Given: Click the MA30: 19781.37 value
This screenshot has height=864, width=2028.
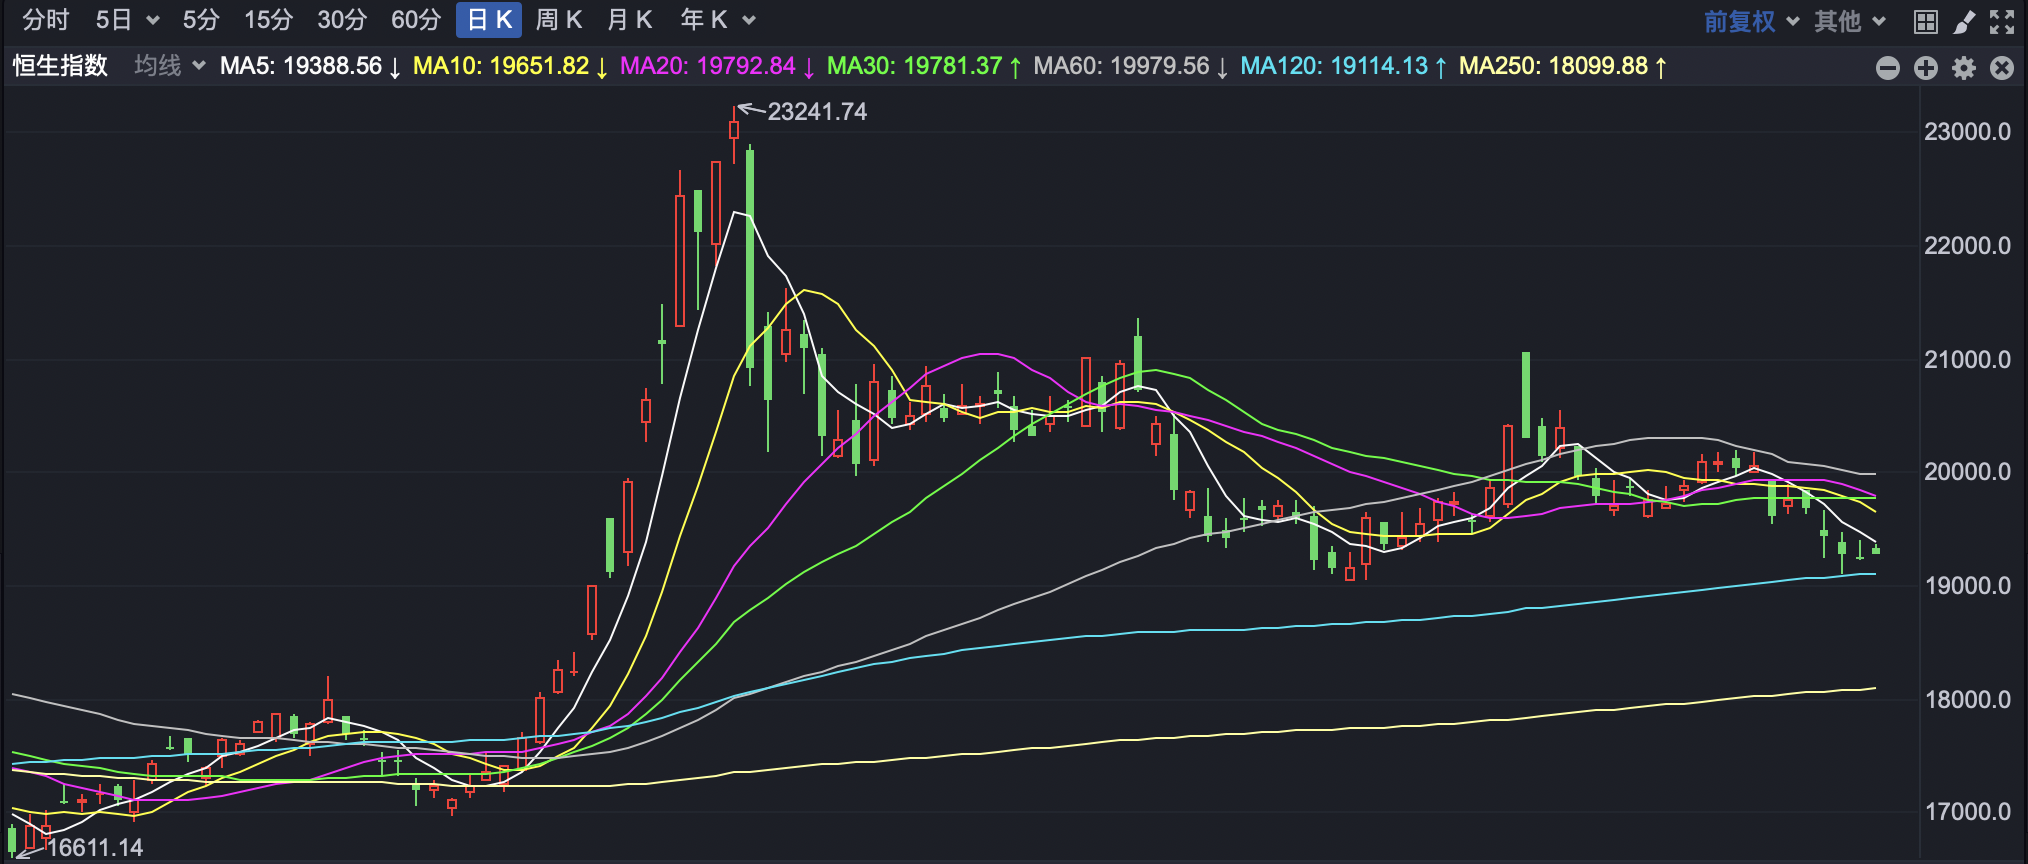Looking at the screenshot, I should 924,66.
